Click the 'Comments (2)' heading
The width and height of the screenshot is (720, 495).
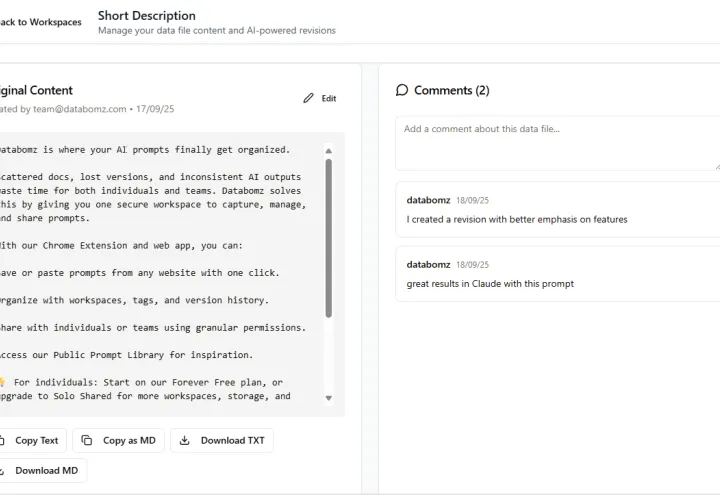point(451,90)
